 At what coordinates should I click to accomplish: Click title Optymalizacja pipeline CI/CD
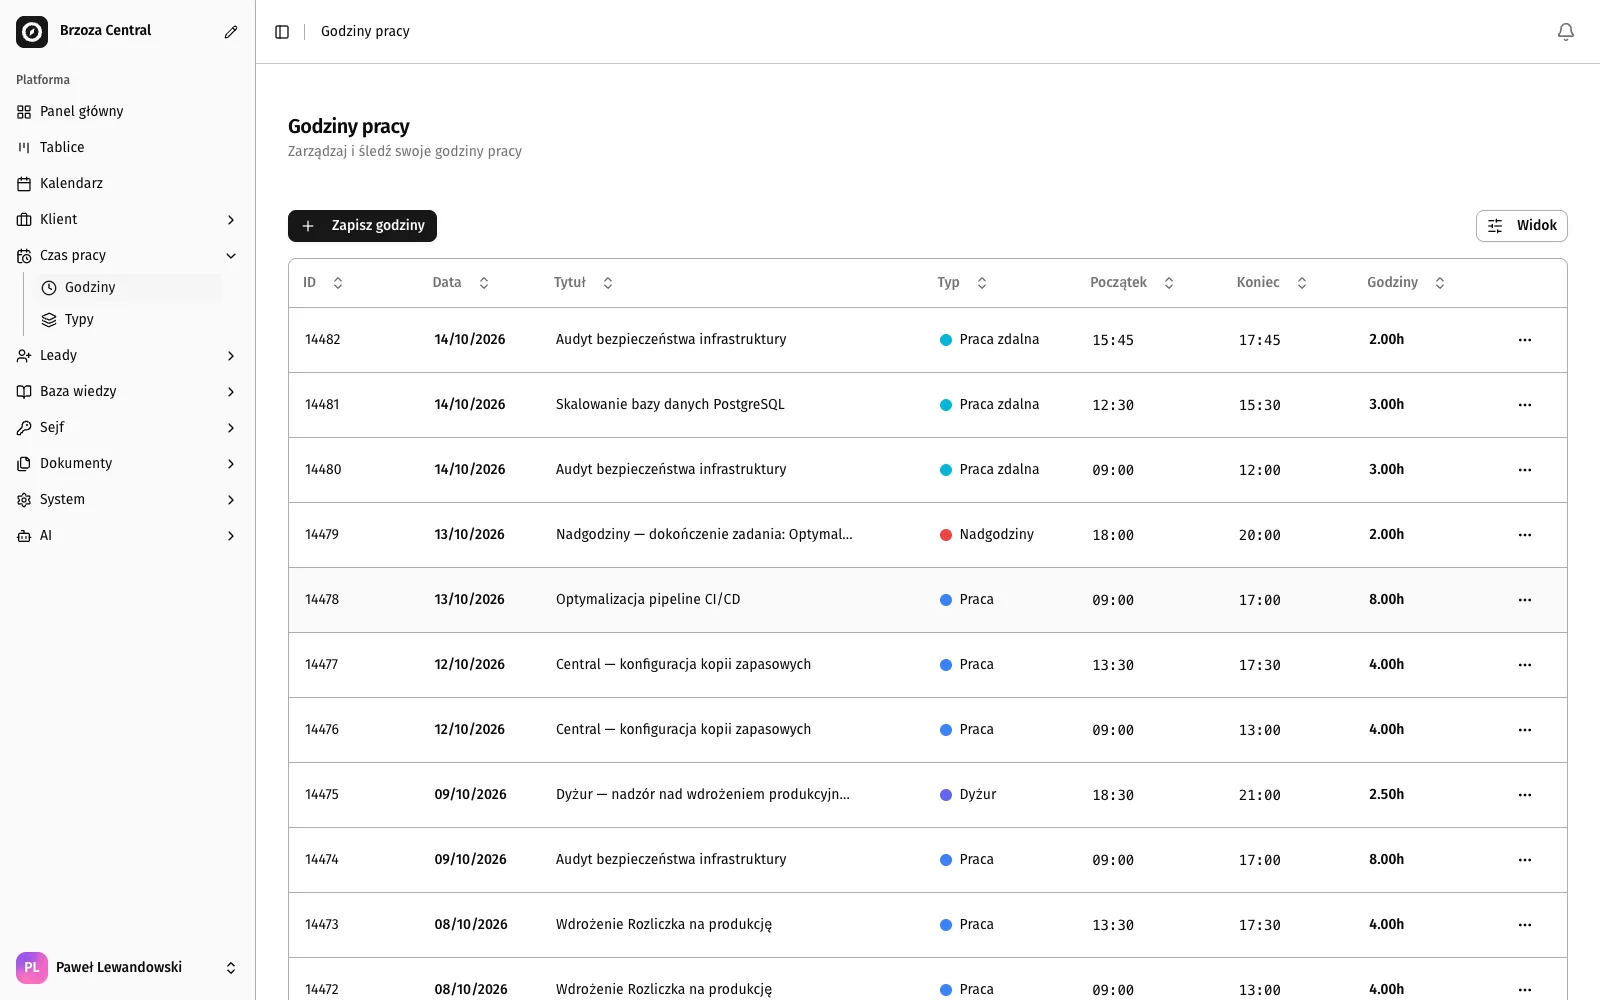tap(648, 600)
